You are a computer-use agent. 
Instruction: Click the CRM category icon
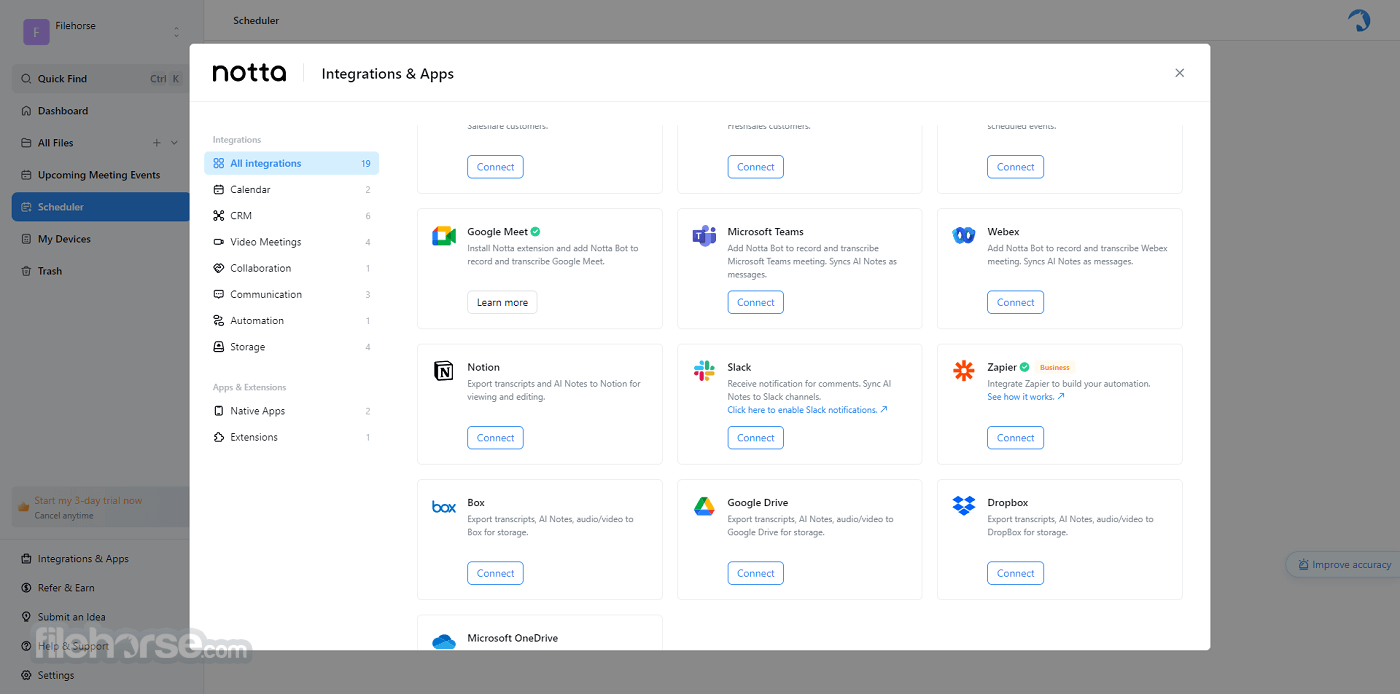pyautogui.click(x=219, y=216)
